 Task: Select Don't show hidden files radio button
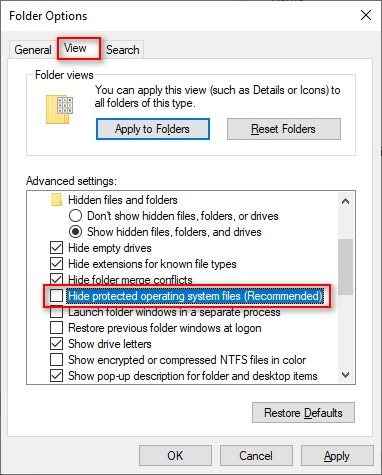point(75,216)
